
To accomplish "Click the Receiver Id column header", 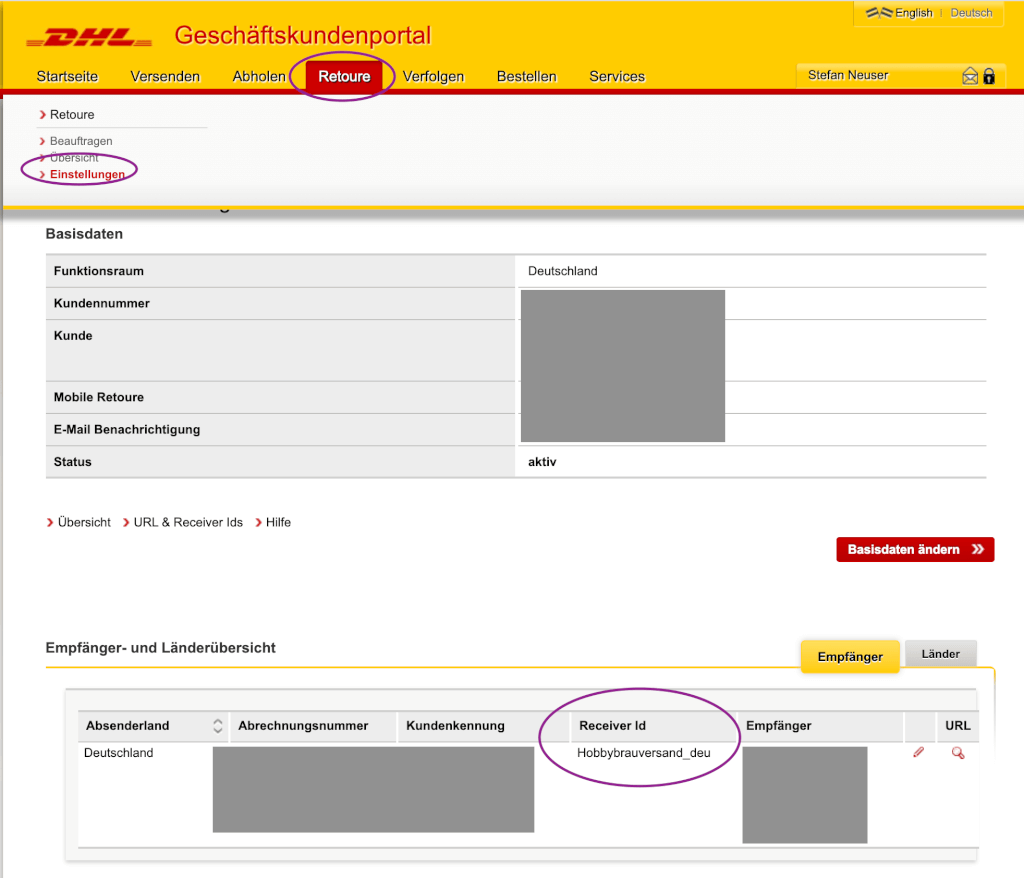I will point(612,726).
